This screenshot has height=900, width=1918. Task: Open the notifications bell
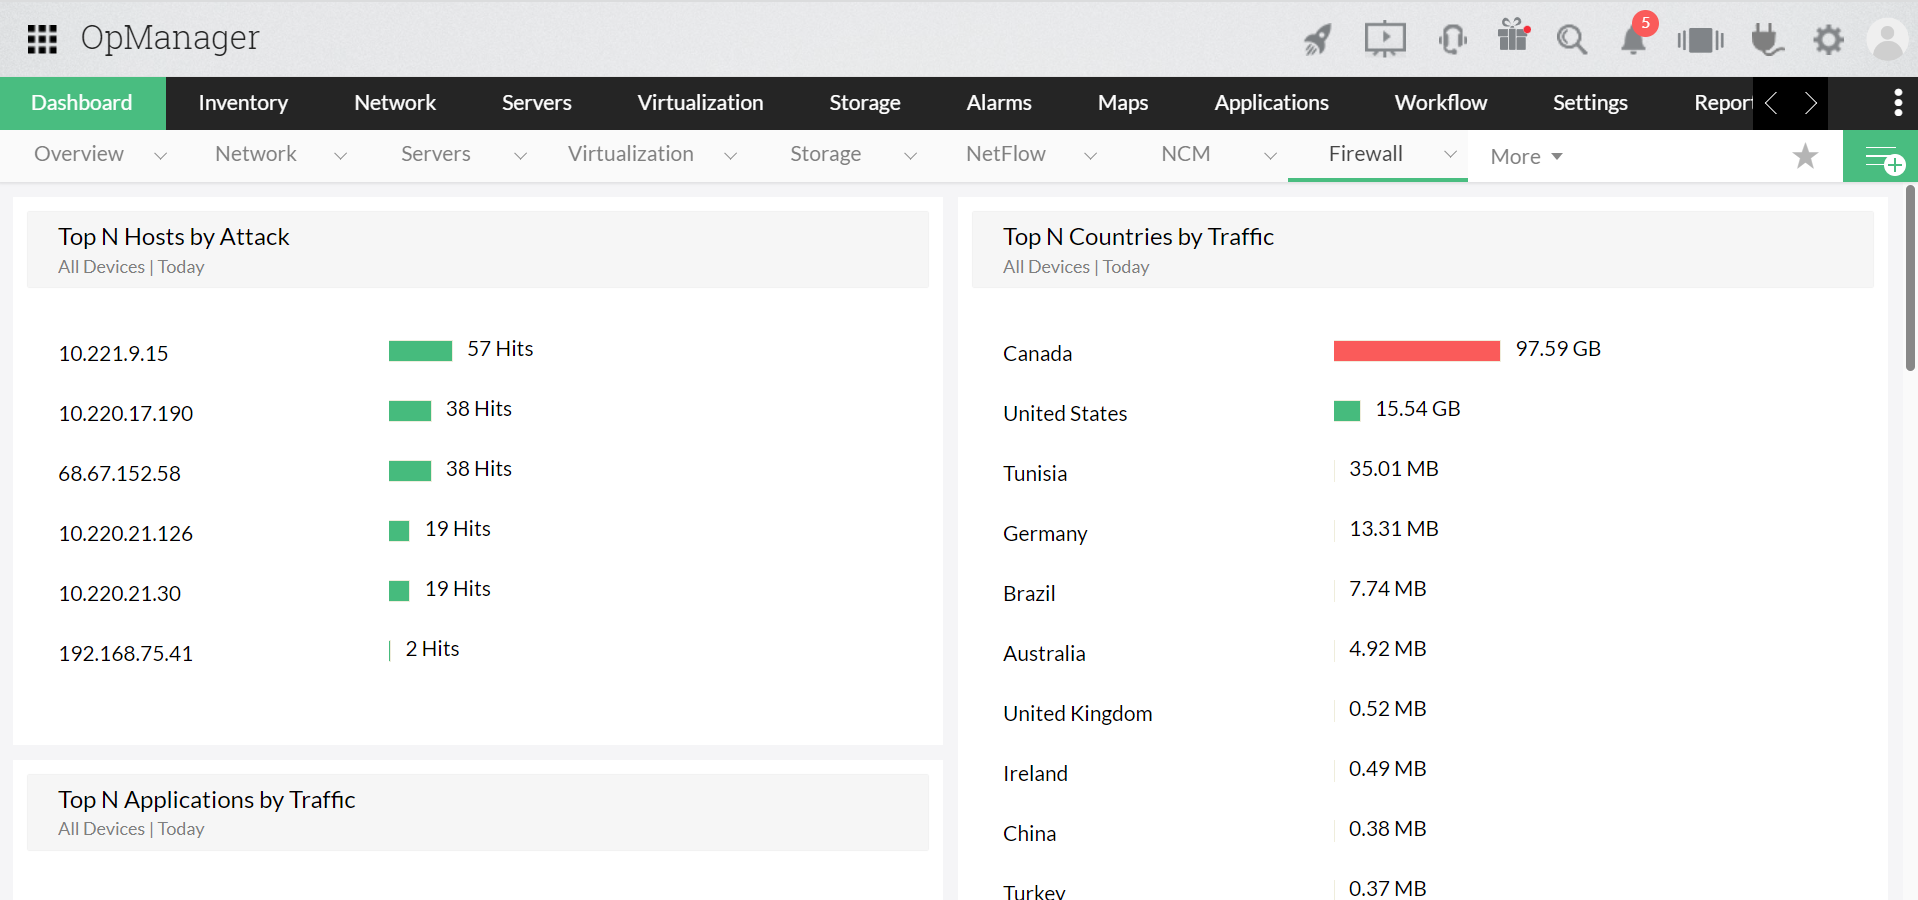(1634, 39)
